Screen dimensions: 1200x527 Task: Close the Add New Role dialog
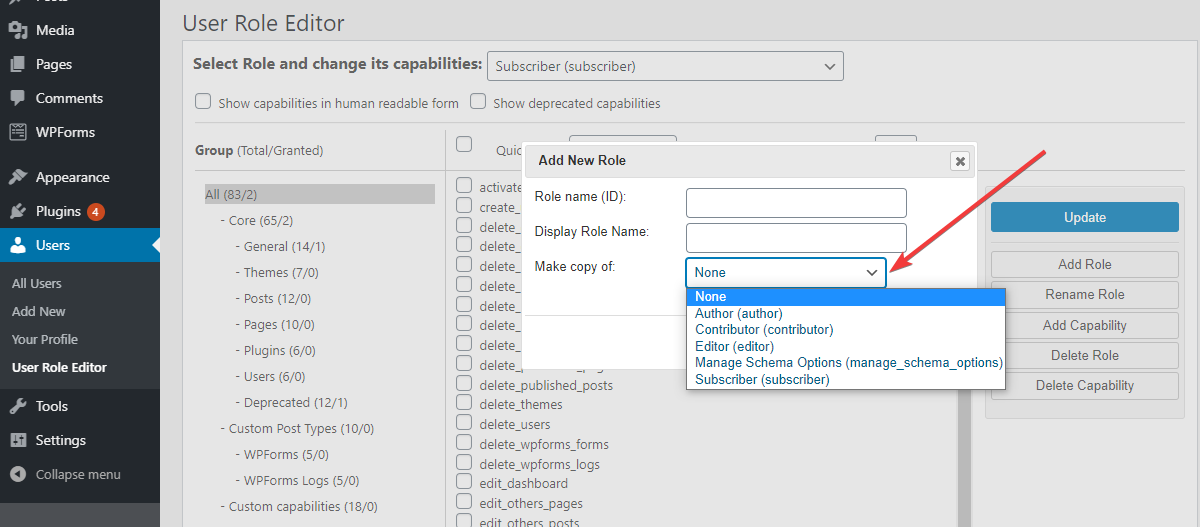959,160
